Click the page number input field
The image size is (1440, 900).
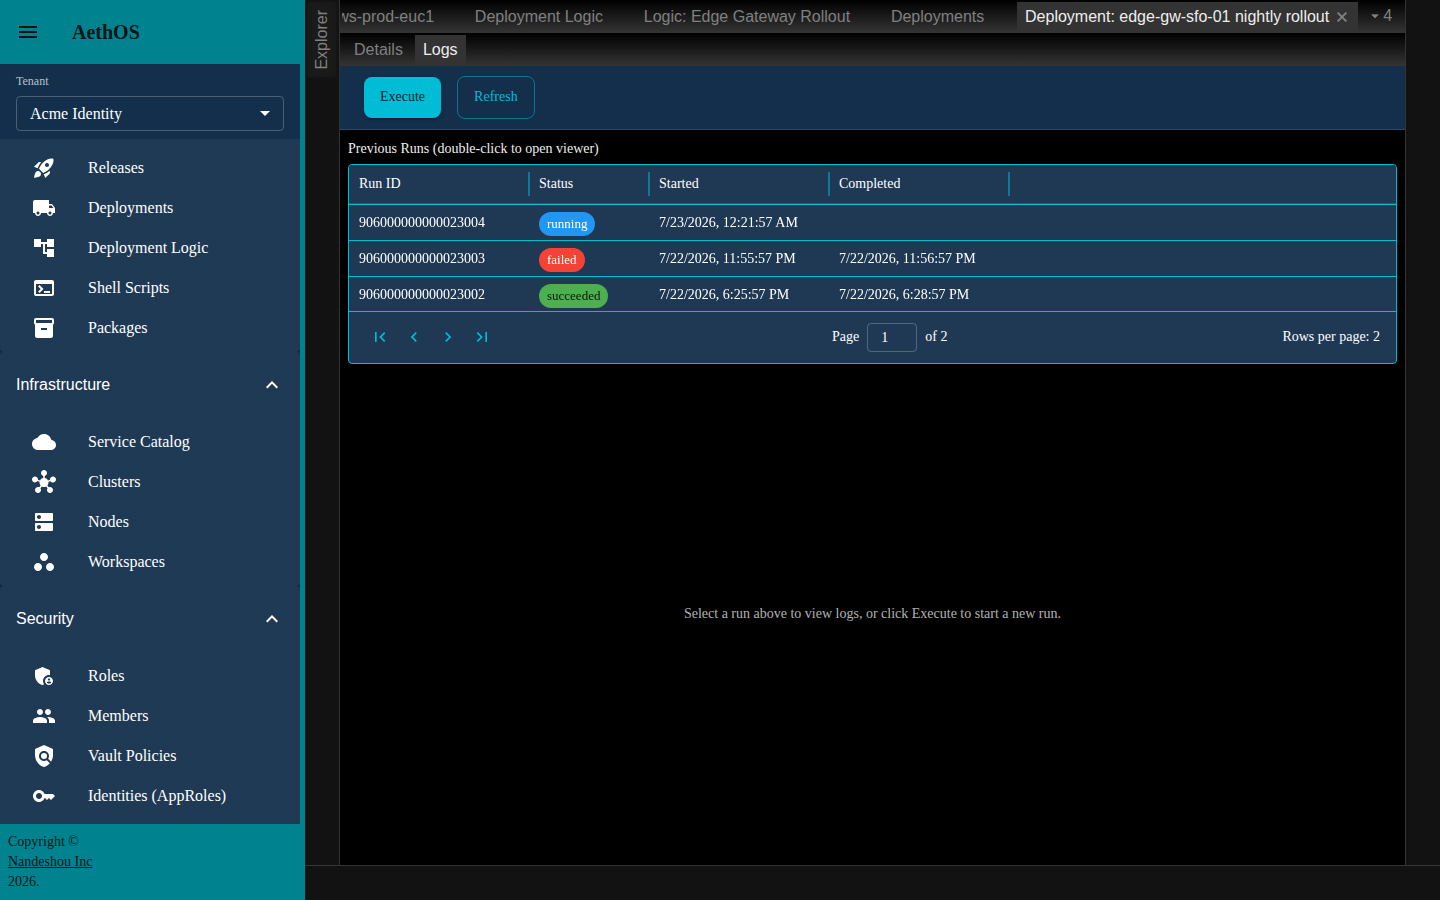(x=892, y=337)
